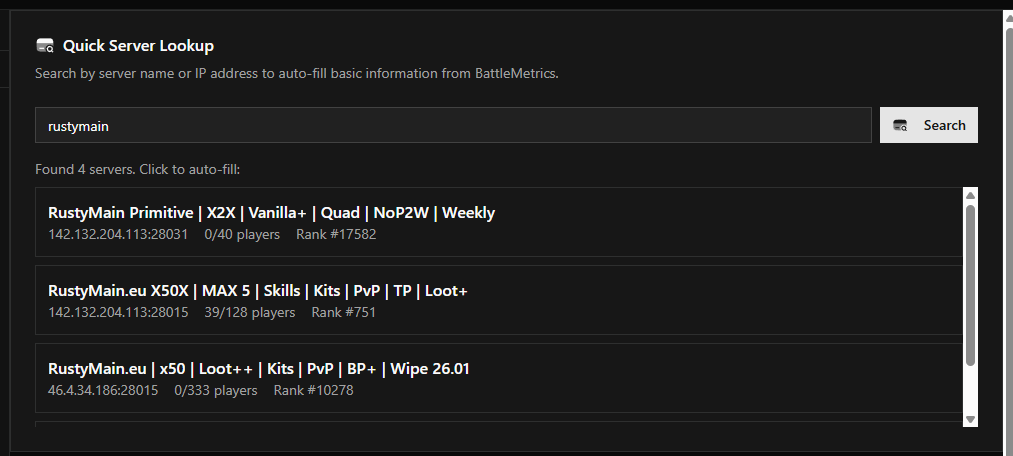Click the magnifier icon inside Search button
This screenshot has width=1013, height=456.
point(901,125)
